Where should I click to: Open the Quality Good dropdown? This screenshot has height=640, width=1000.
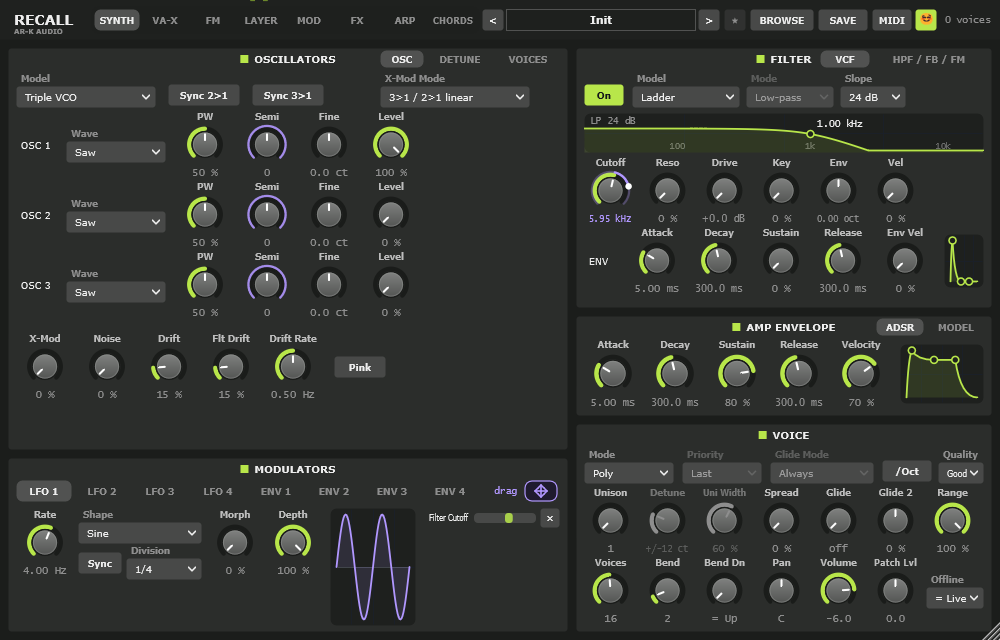(x=960, y=473)
